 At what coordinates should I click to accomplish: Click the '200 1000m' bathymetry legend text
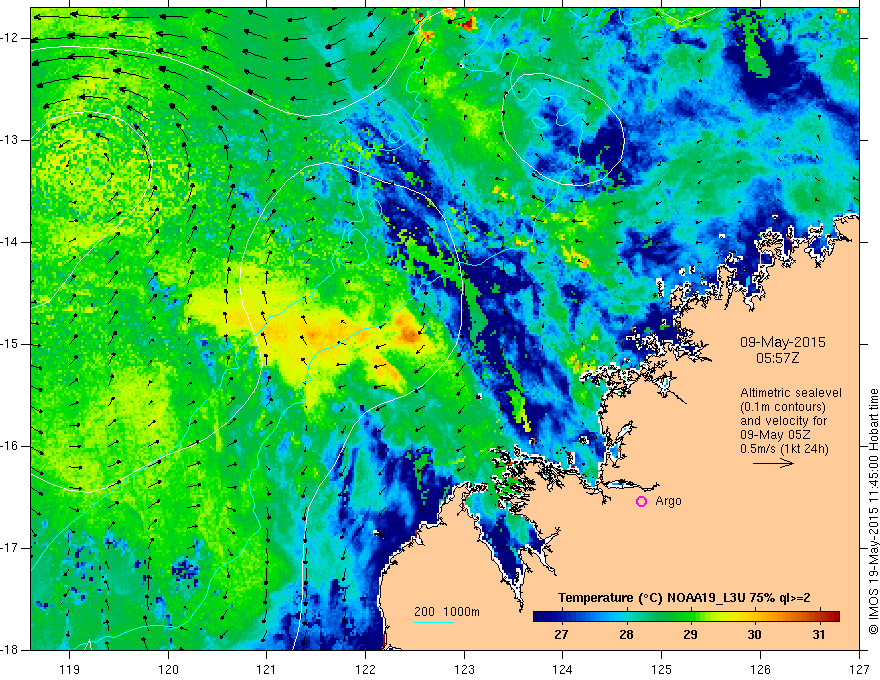(x=447, y=612)
